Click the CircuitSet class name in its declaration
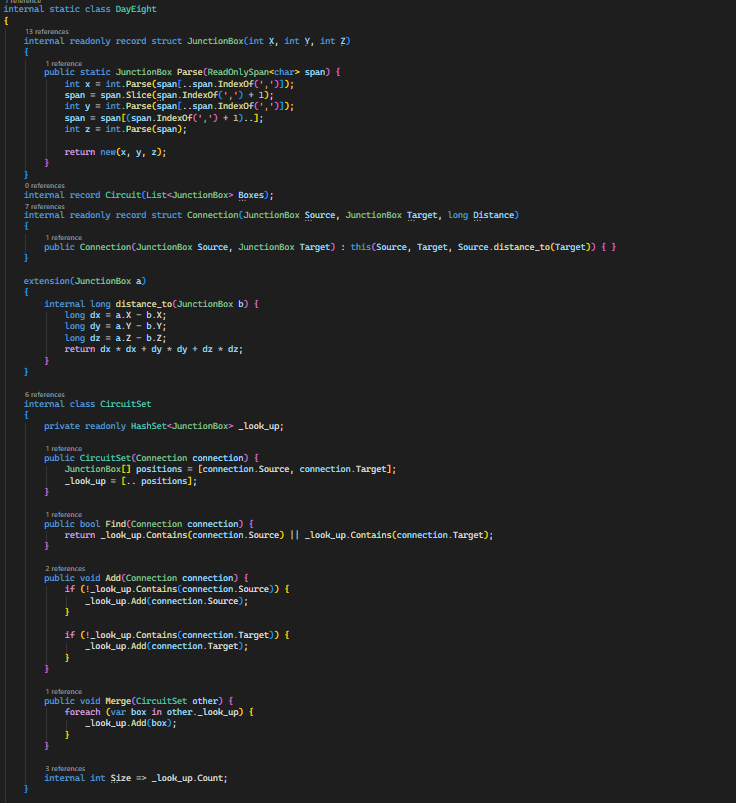Screen dimensions: 736x803 point(125,404)
